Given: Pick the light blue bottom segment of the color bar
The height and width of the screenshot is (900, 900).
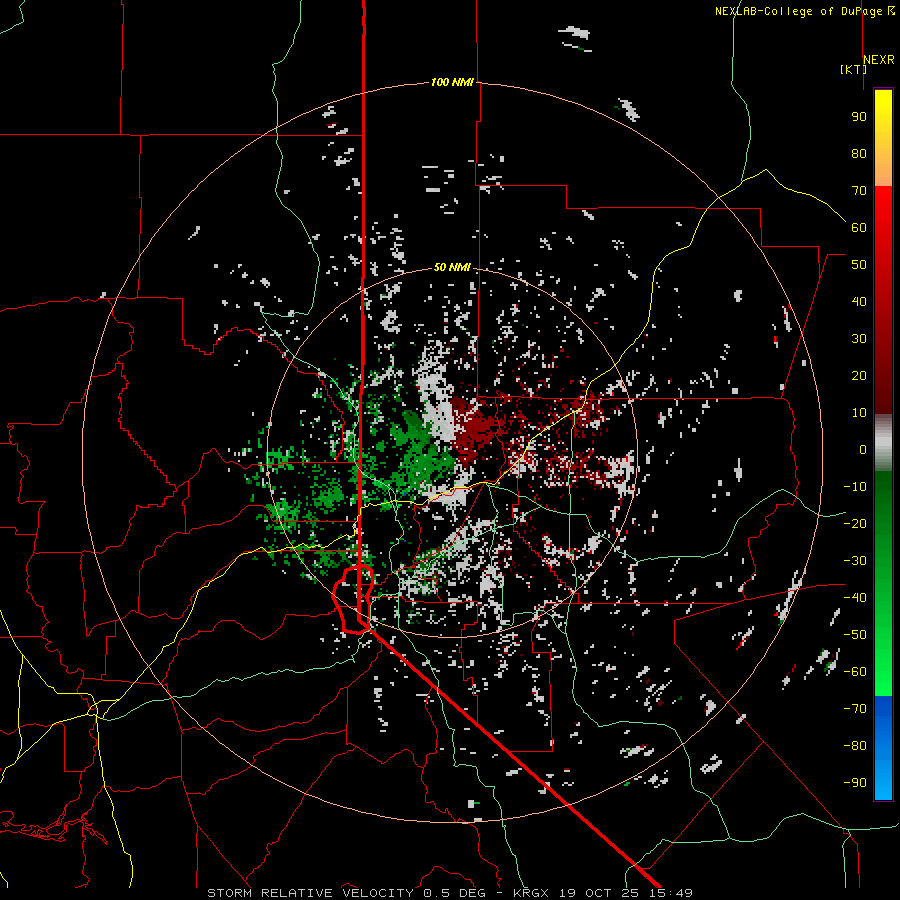Looking at the screenshot, I should (883, 781).
